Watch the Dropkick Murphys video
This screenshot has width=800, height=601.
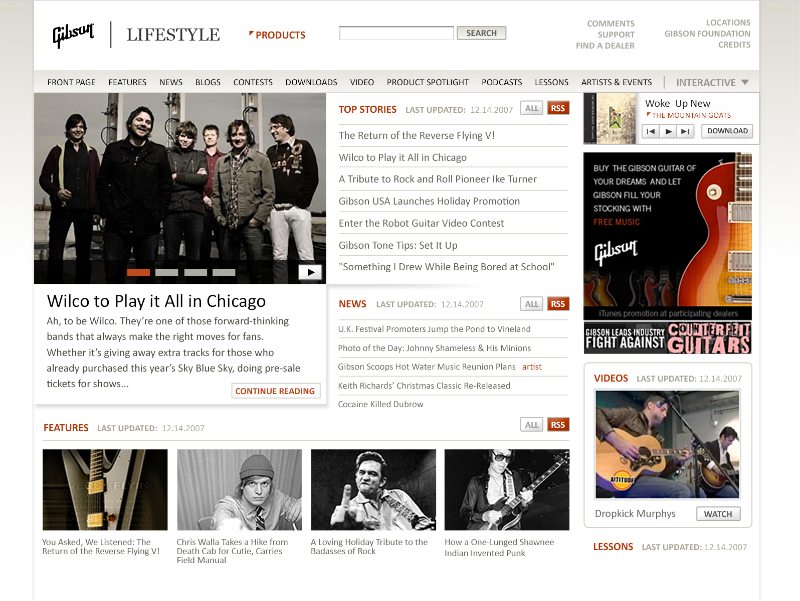click(x=718, y=513)
